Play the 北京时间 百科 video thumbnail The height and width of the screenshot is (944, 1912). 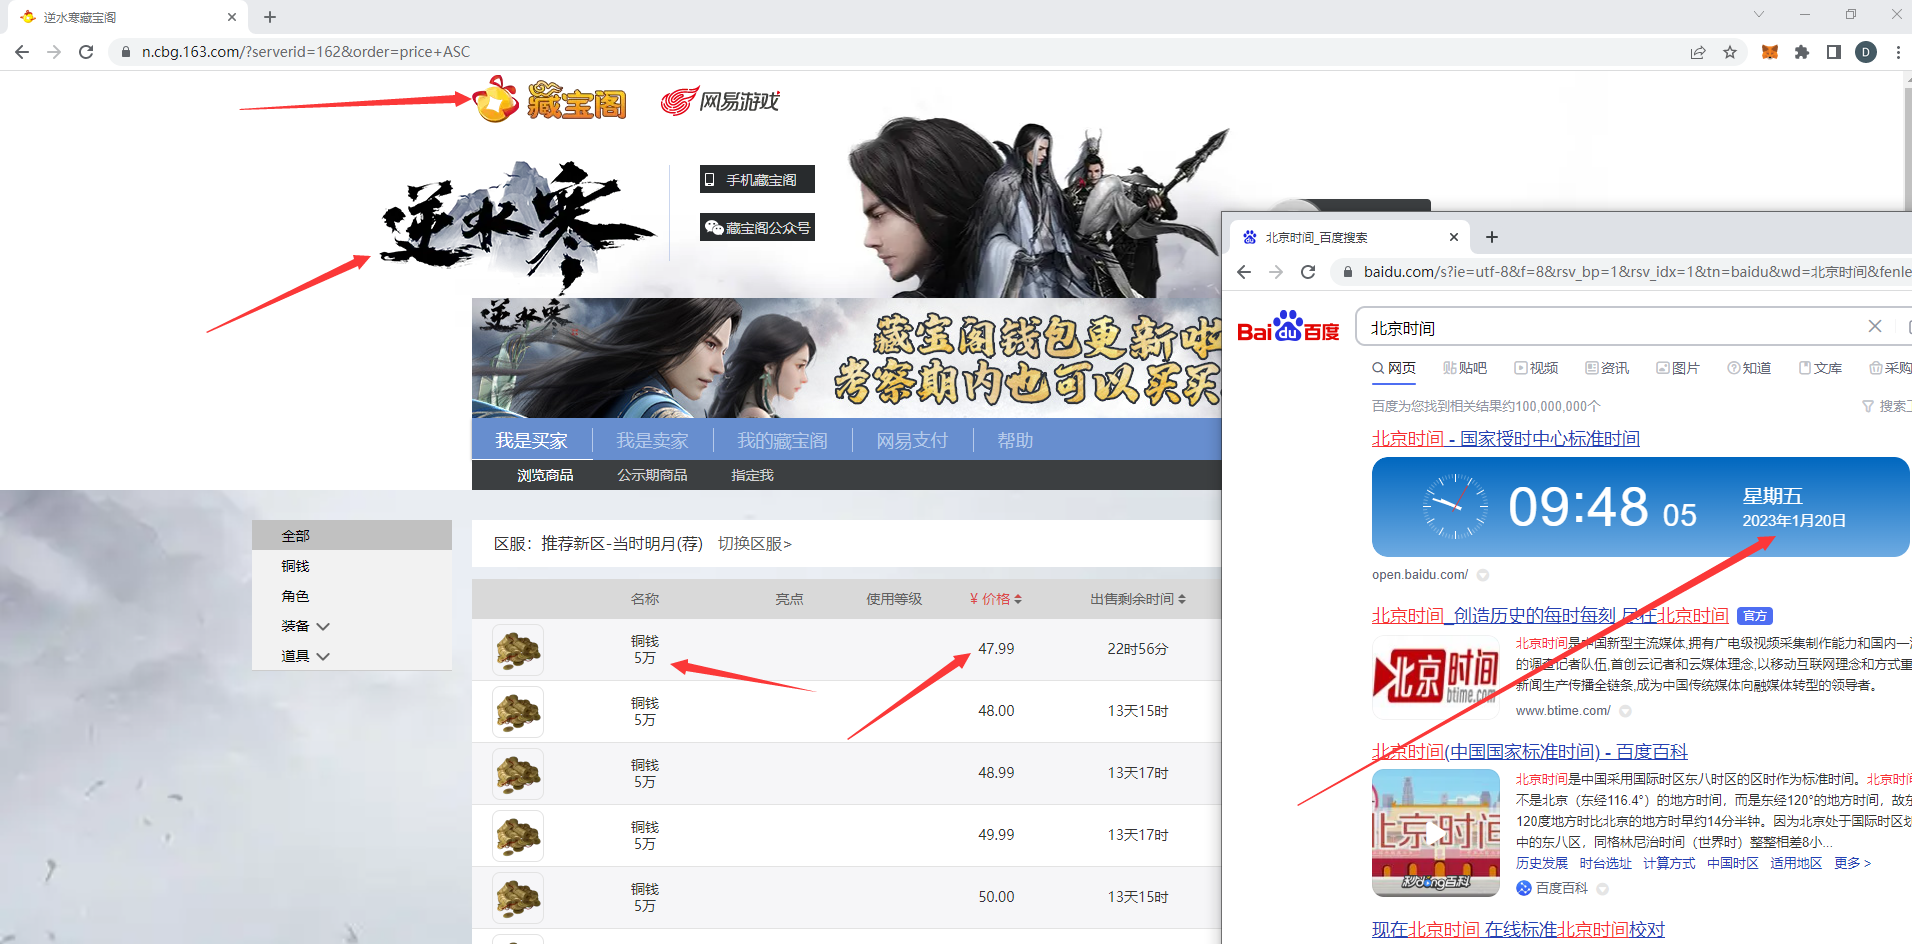(x=1436, y=833)
